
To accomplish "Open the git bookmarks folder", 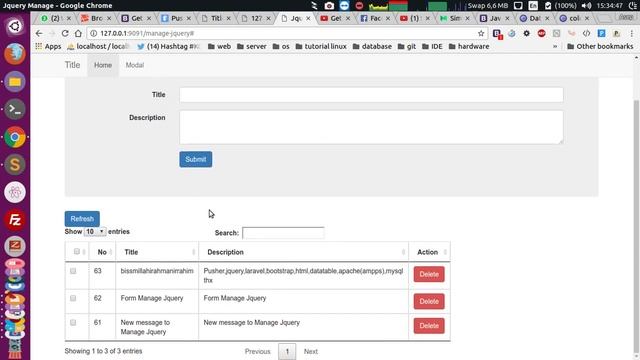I will (407, 47).
